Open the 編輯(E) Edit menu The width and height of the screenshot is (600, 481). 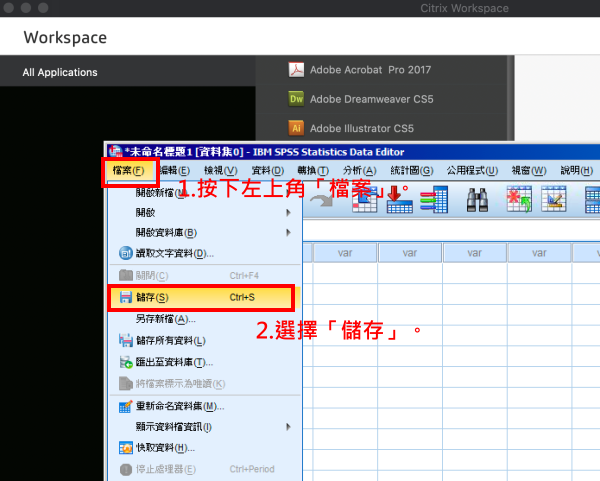coord(174,171)
